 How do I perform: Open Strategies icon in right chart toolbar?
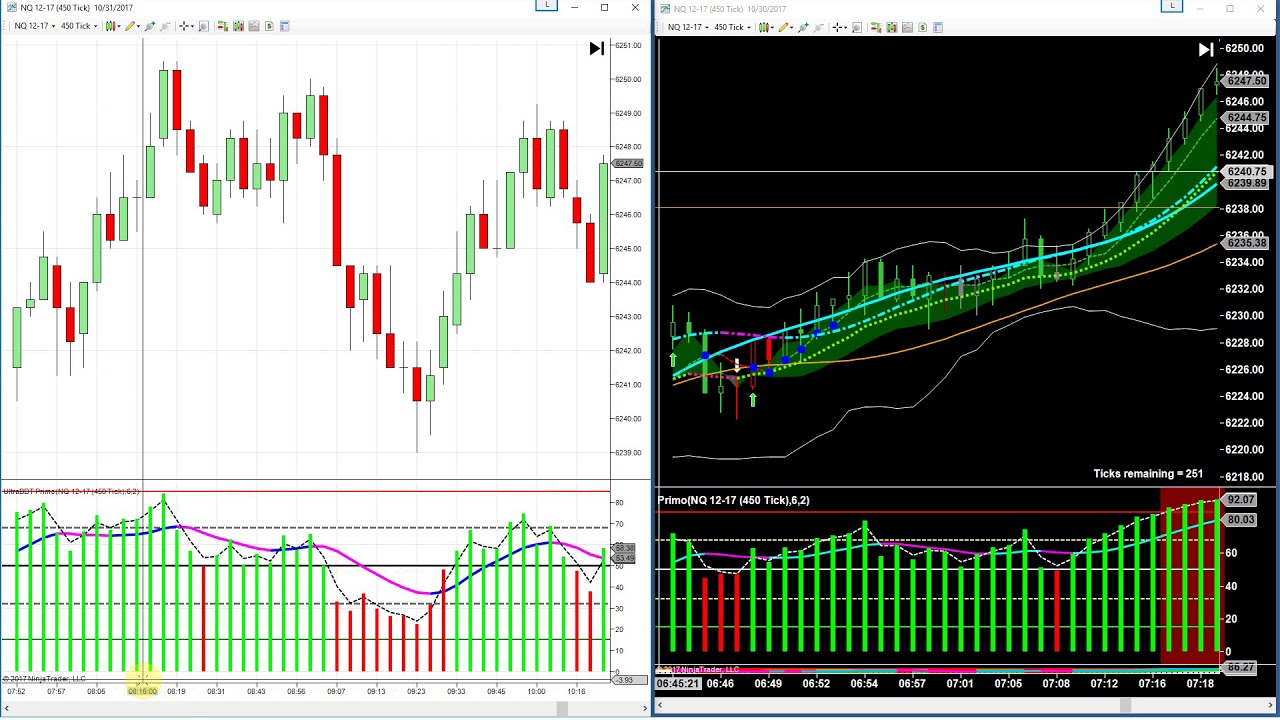[x=922, y=27]
